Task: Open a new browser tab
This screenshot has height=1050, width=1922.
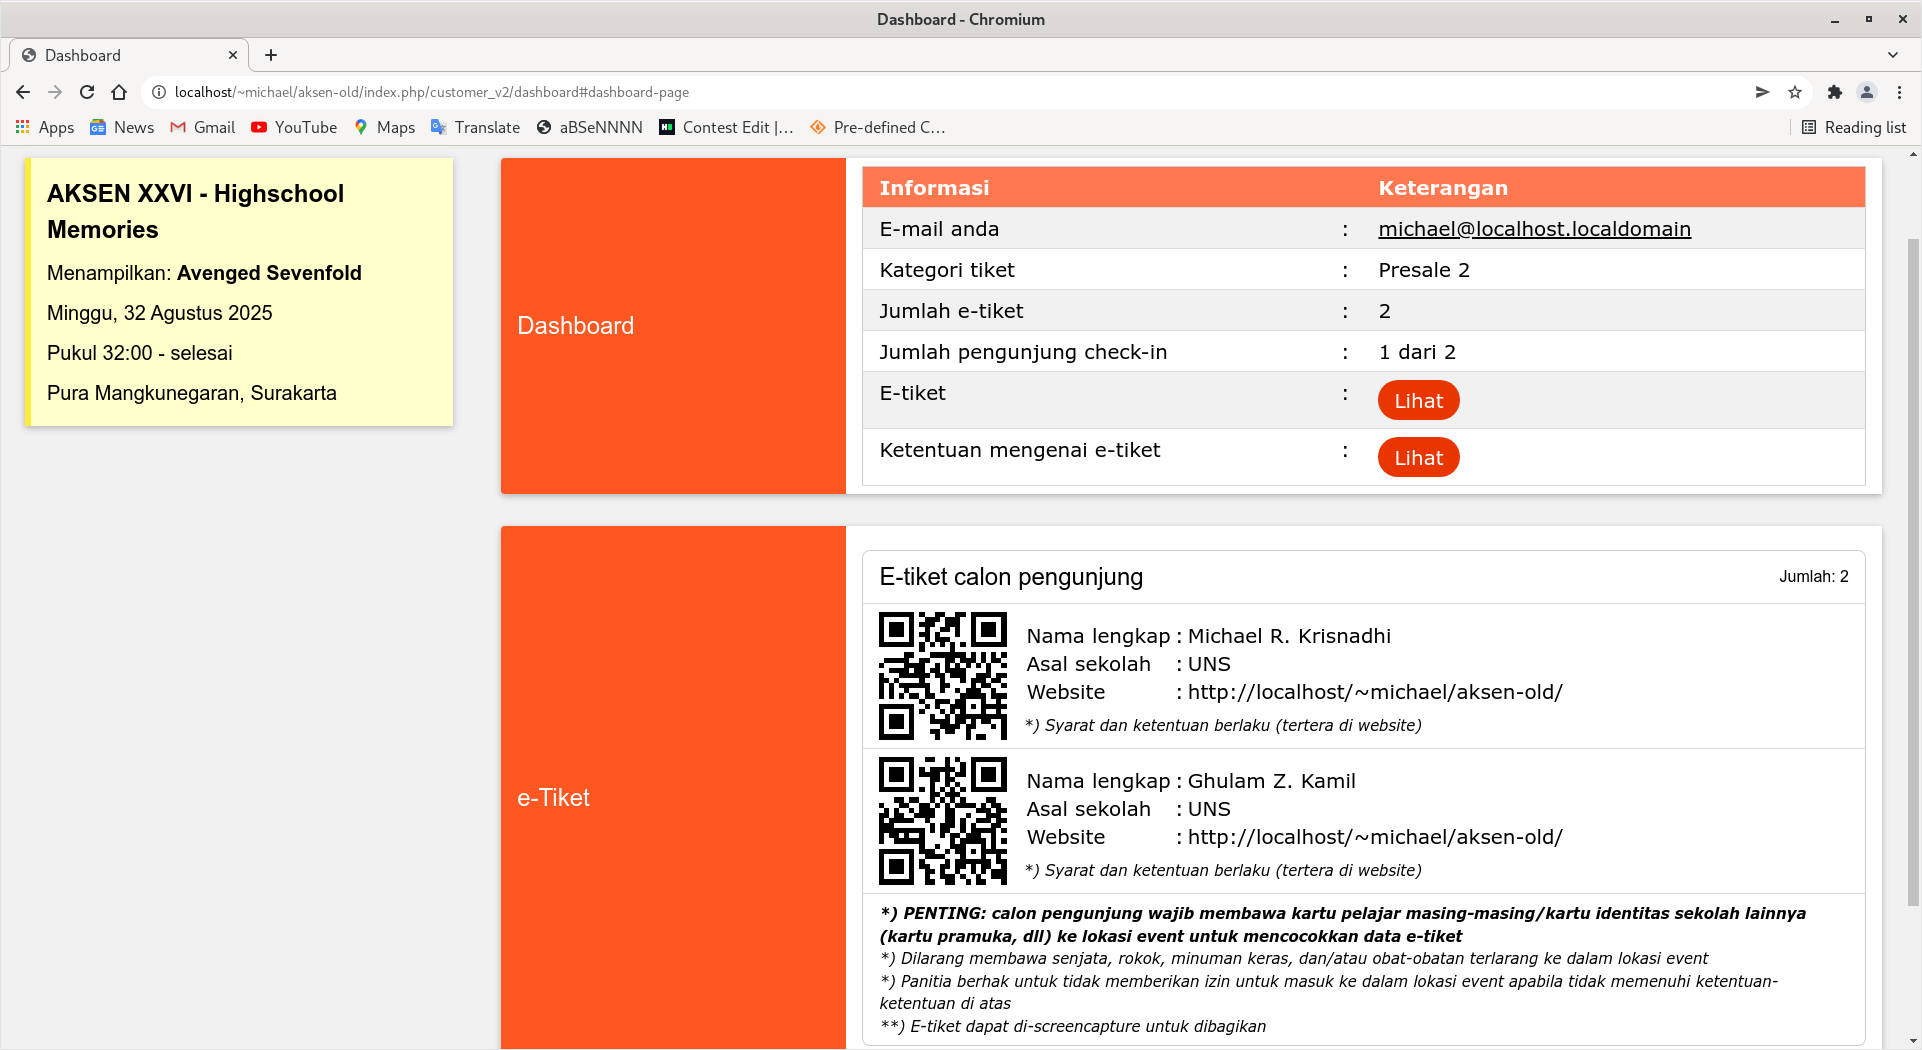Action: click(271, 55)
